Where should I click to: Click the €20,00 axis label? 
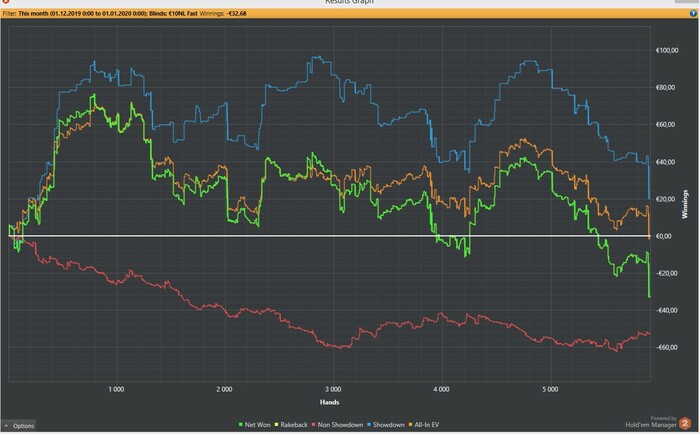[x=666, y=199]
